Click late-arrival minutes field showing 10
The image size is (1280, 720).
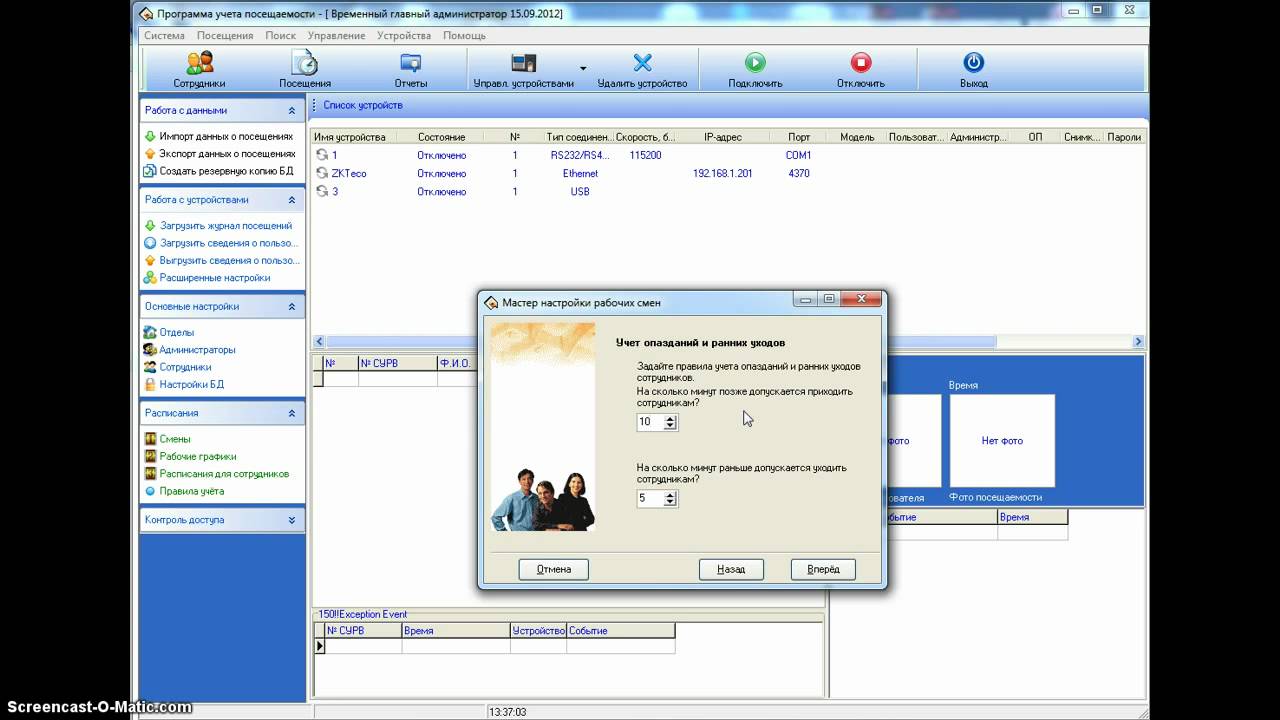(650, 422)
